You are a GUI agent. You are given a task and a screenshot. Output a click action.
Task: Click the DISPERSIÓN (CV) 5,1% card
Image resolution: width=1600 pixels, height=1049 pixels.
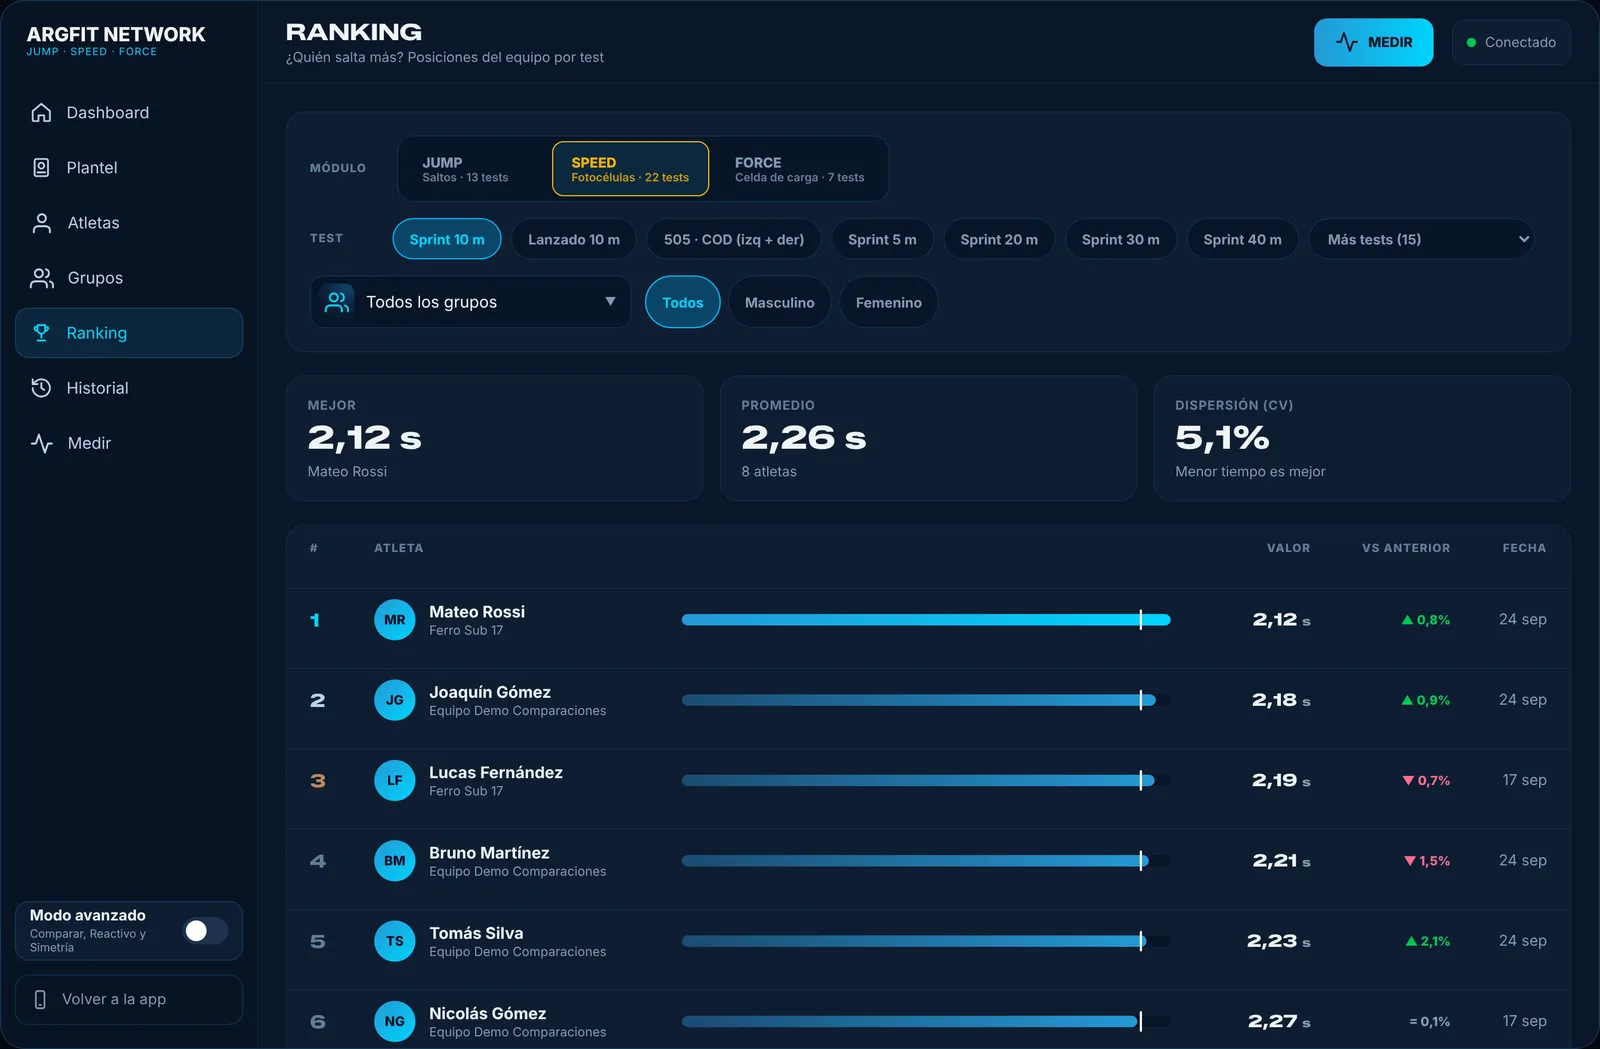click(x=1362, y=438)
